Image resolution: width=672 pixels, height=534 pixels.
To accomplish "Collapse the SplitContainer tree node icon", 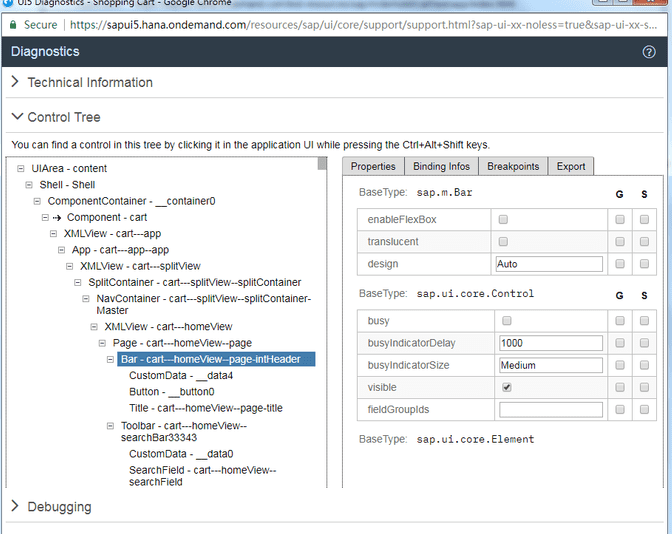I will click(x=79, y=283).
